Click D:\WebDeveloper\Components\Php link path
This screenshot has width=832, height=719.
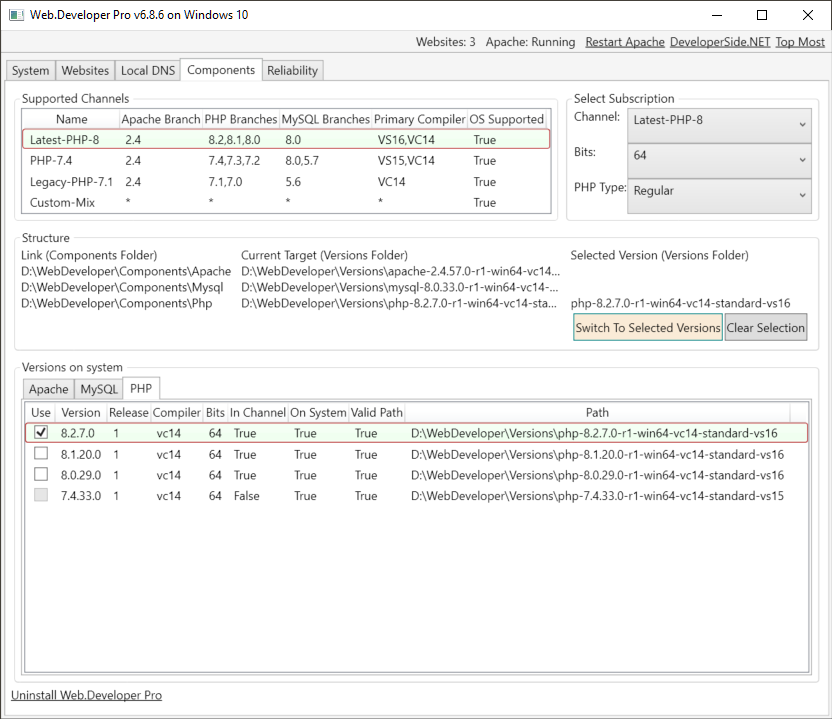pos(117,303)
